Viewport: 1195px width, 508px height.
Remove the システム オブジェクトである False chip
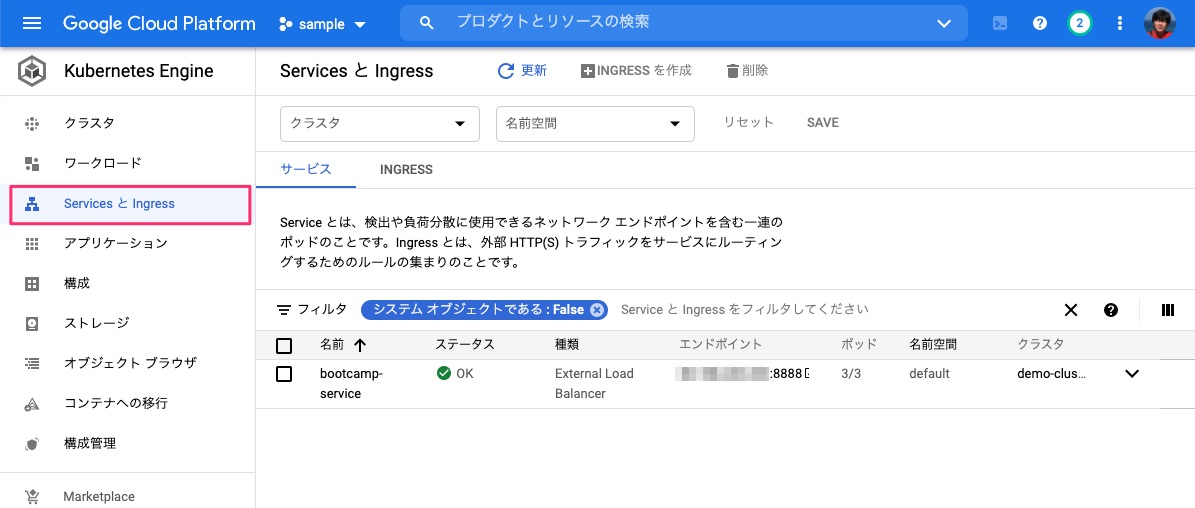click(597, 310)
